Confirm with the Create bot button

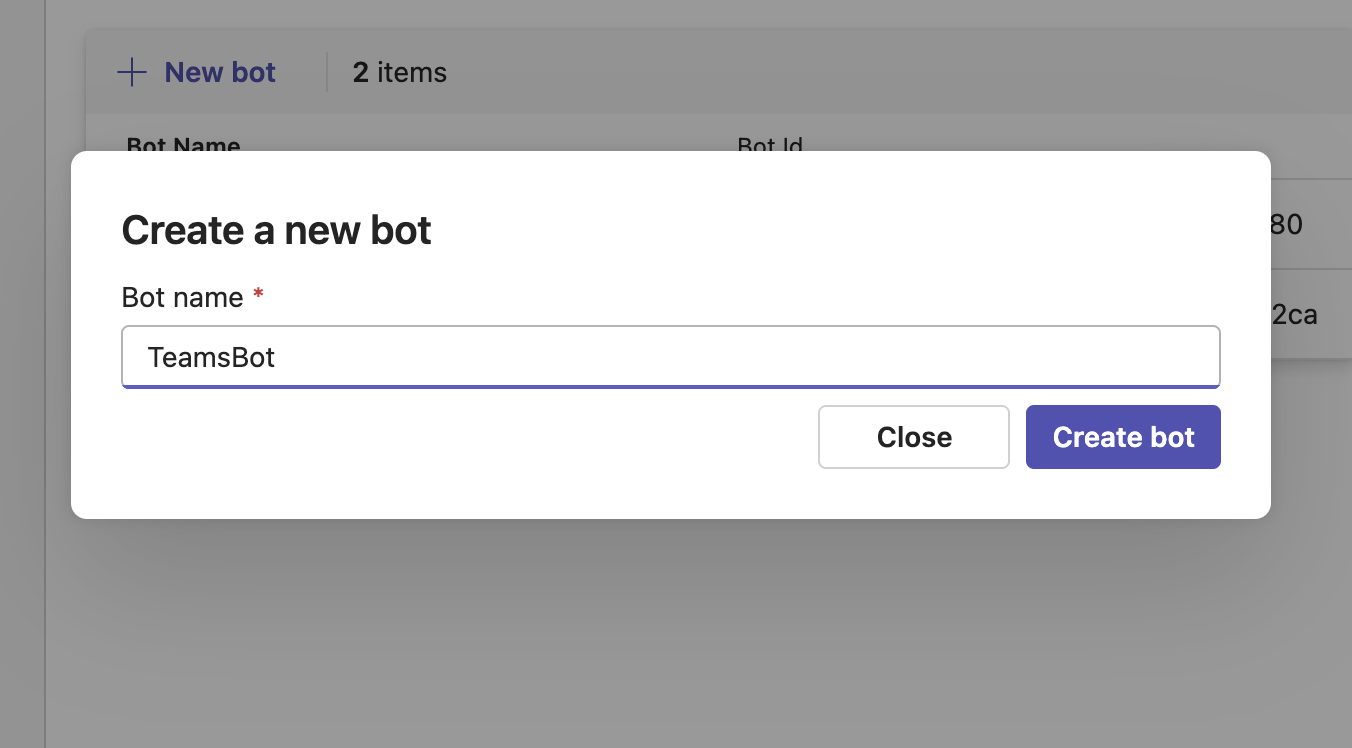(1123, 437)
